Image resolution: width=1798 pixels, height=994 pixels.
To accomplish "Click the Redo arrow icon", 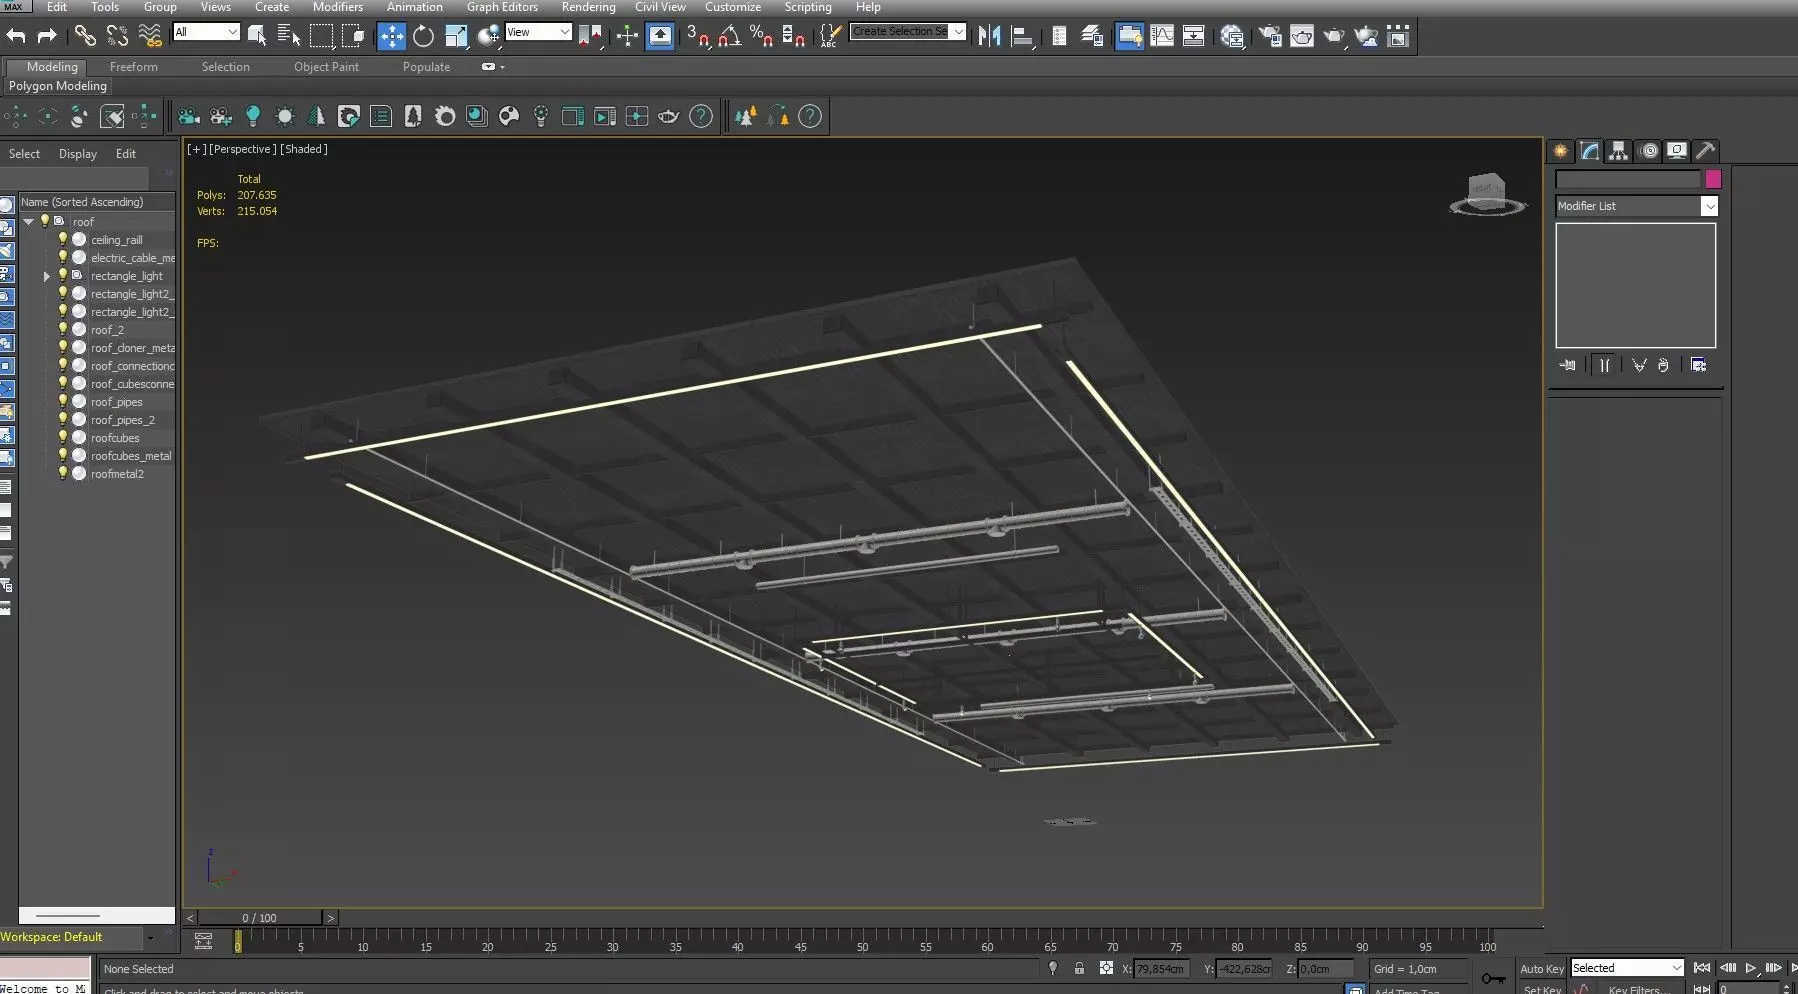I will pyautogui.click(x=46, y=36).
